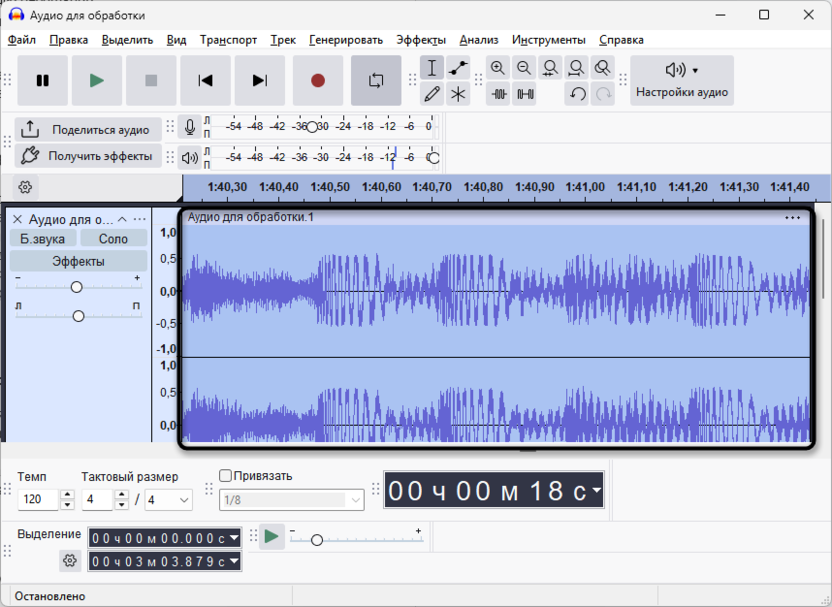This screenshot has height=607, width=832.
Task: Open the time display format dropdown
Action: pos(597,490)
